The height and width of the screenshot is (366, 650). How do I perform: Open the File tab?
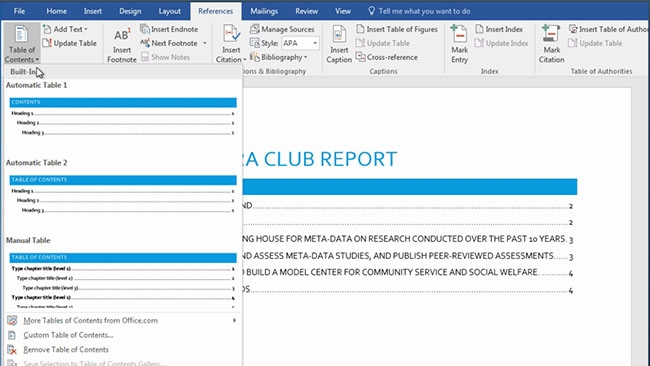click(x=19, y=11)
